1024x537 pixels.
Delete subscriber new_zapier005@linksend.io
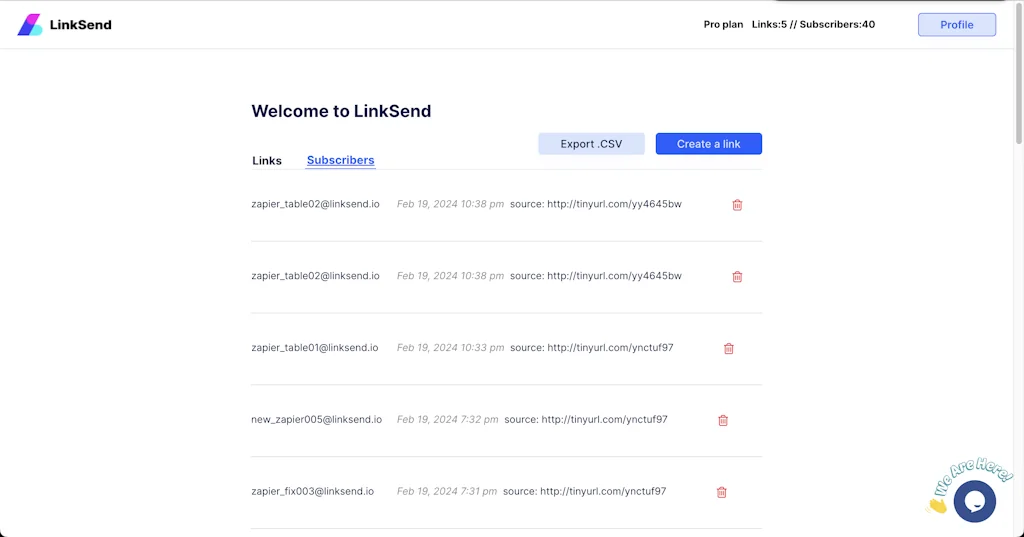click(723, 420)
